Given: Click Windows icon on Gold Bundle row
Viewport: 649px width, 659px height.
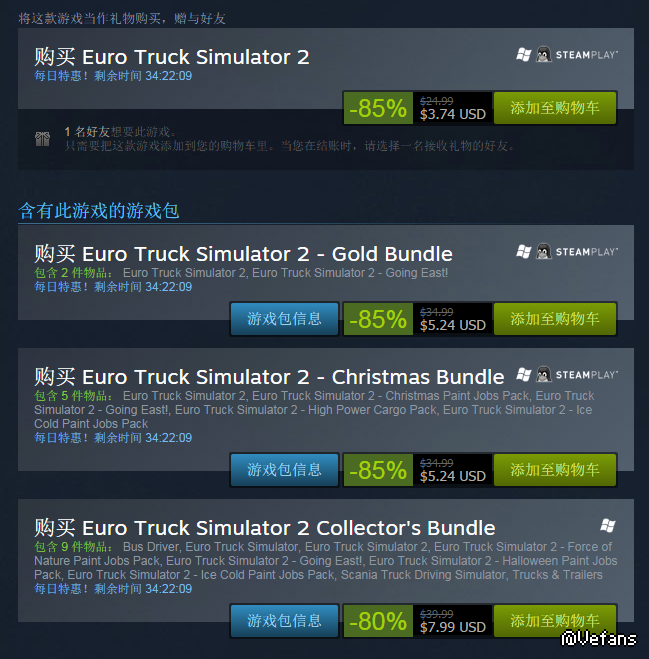Looking at the screenshot, I should pos(524,252).
